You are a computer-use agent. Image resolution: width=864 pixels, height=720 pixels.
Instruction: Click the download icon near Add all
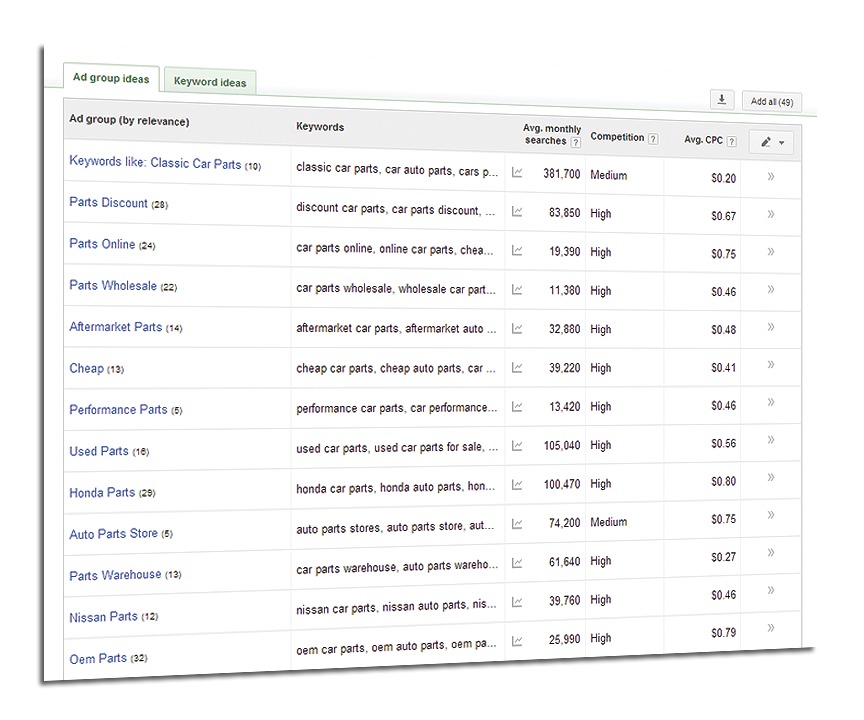click(721, 99)
